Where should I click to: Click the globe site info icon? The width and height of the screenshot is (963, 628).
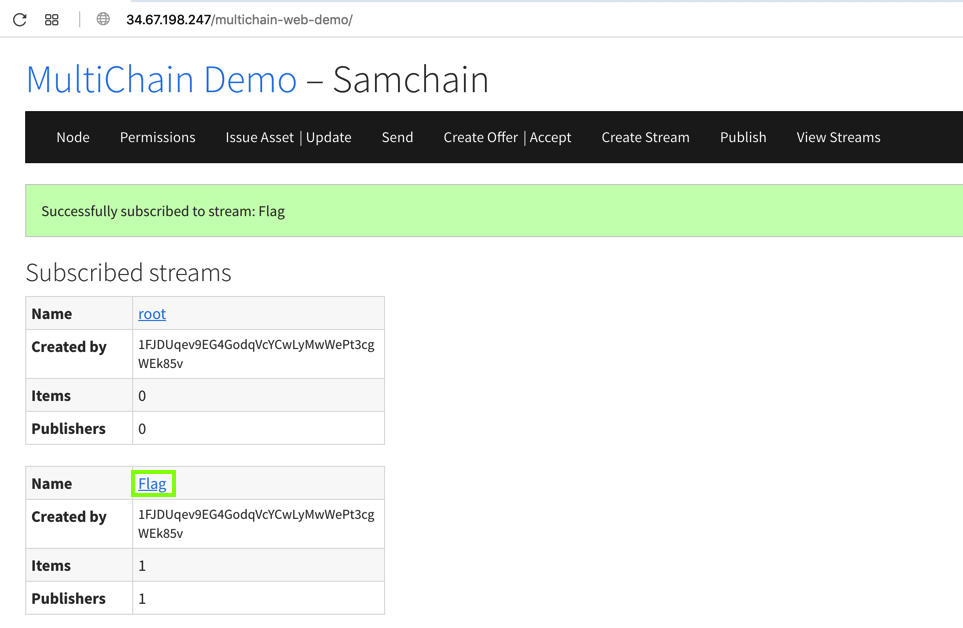[x=103, y=19]
